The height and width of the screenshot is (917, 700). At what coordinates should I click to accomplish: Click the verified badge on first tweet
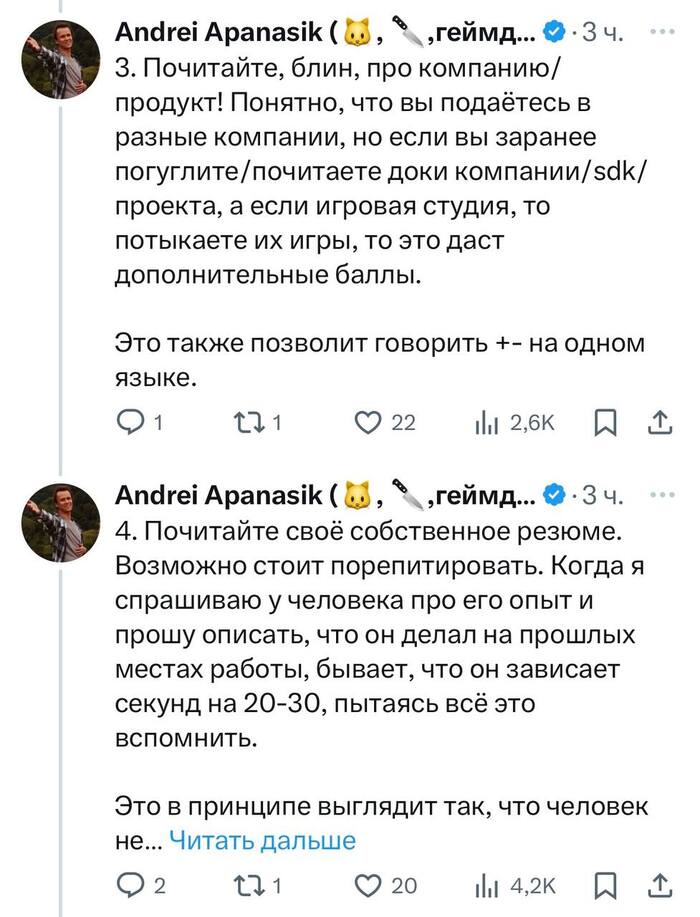coord(552,34)
